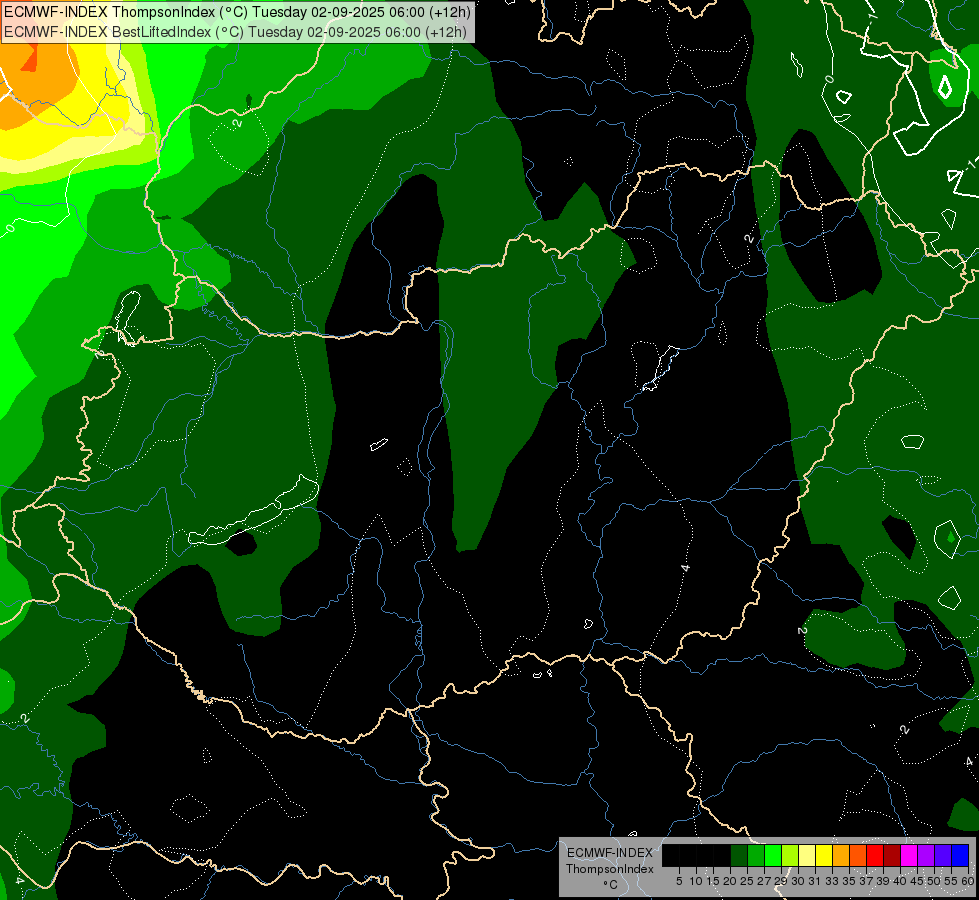979x900 pixels.
Task: Click the medium green 25–27 legend swatch
Action: click(x=756, y=855)
